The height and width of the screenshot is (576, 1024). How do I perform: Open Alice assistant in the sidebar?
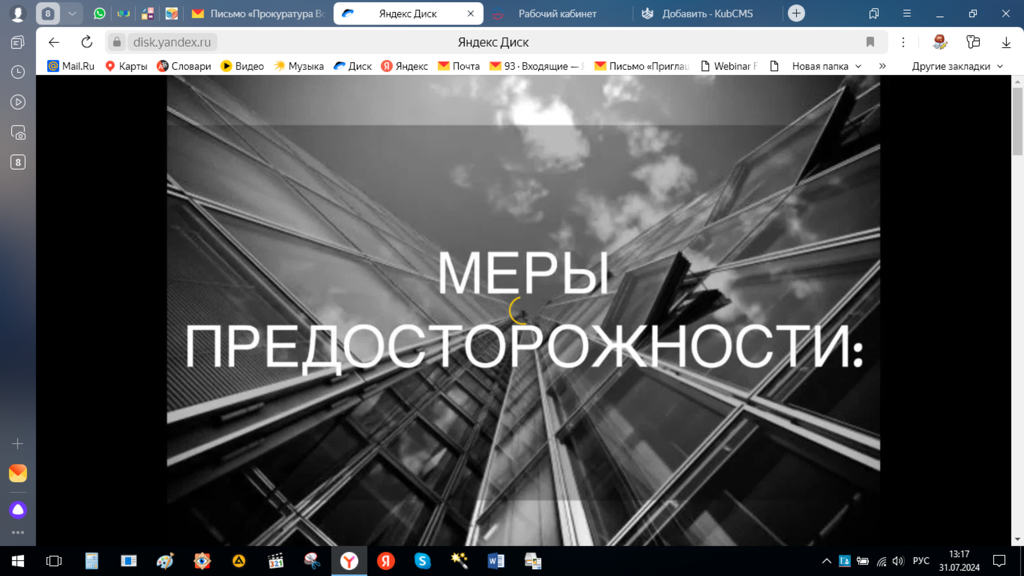pyautogui.click(x=18, y=510)
